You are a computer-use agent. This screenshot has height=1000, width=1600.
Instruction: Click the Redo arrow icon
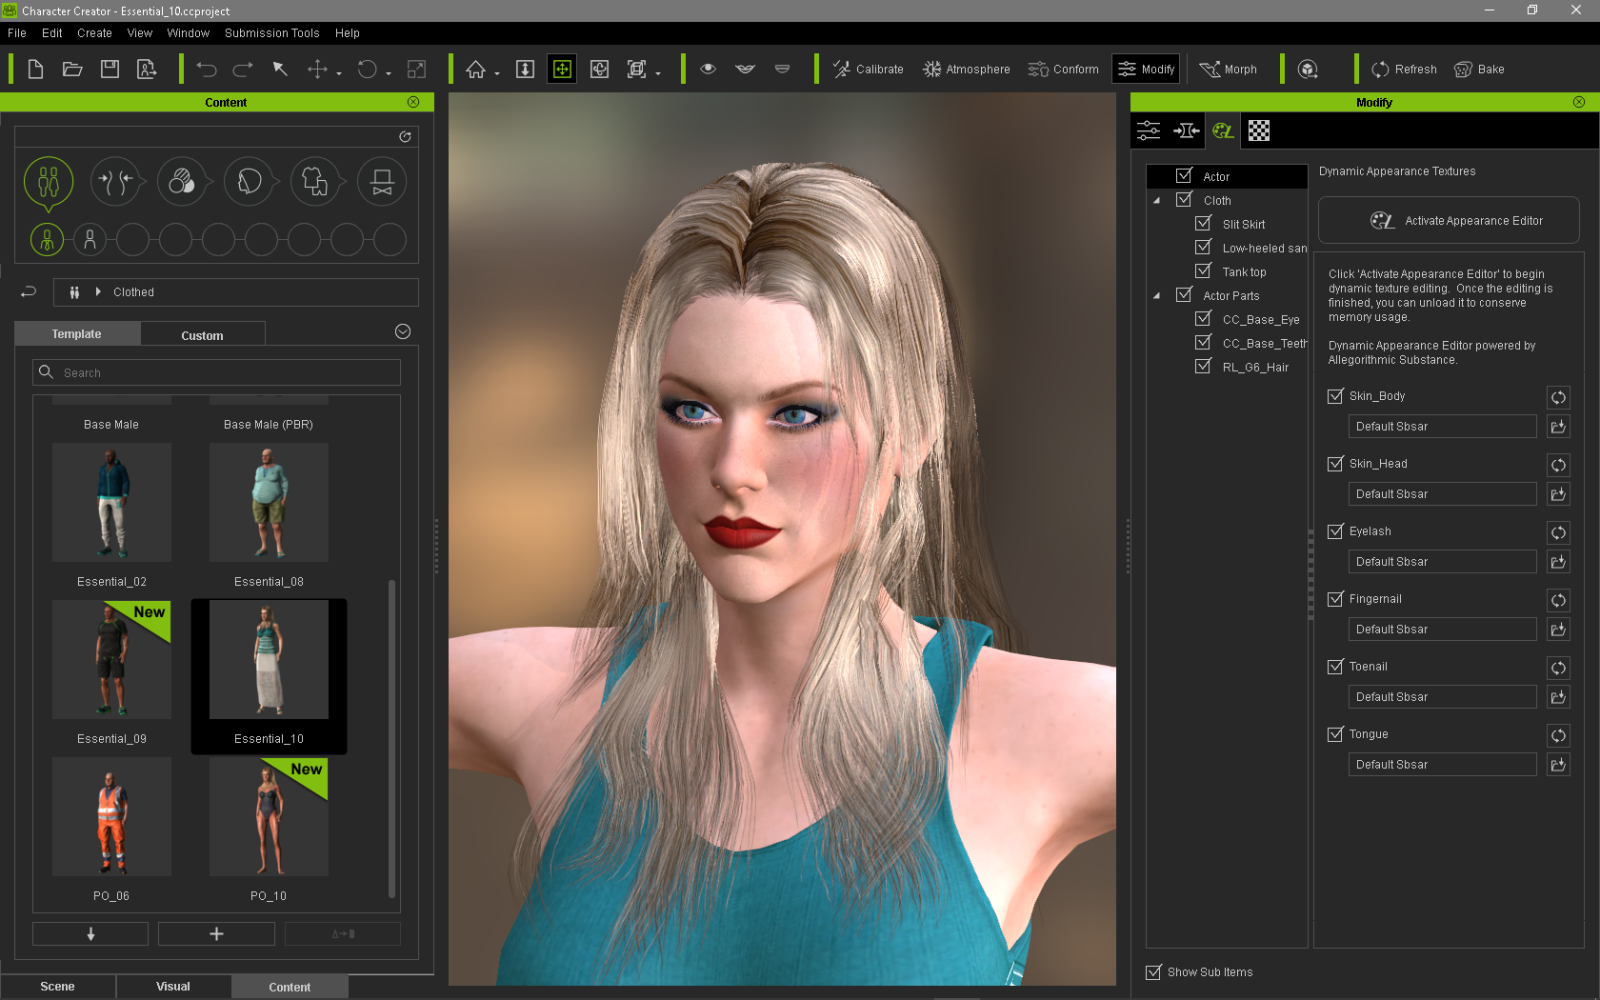pos(243,69)
